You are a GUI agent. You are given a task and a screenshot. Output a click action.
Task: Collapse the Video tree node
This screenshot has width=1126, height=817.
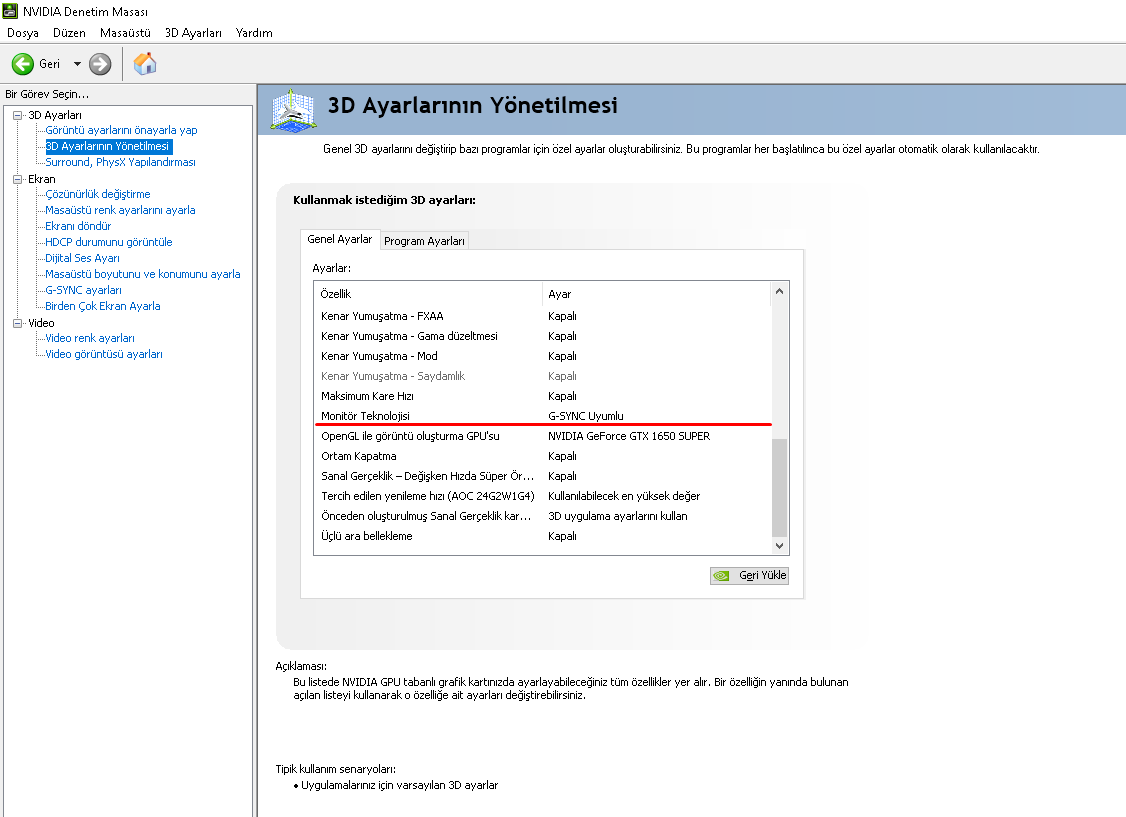pyautogui.click(x=17, y=323)
